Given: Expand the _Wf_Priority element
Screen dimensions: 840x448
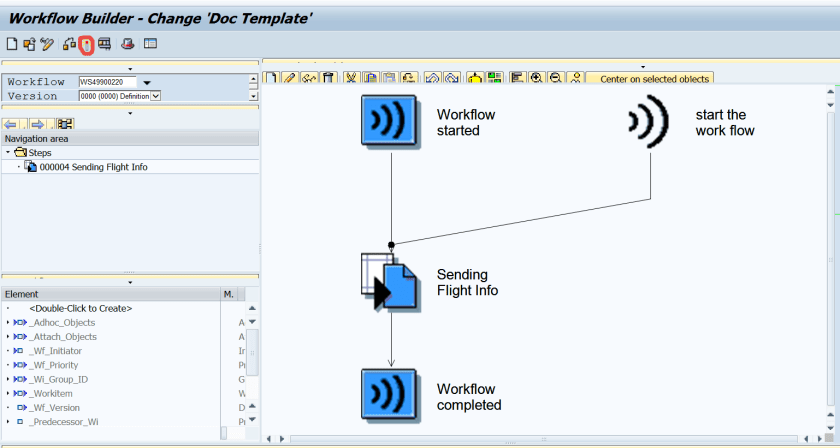Looking at the screenshot, I should tap(8, 365).
